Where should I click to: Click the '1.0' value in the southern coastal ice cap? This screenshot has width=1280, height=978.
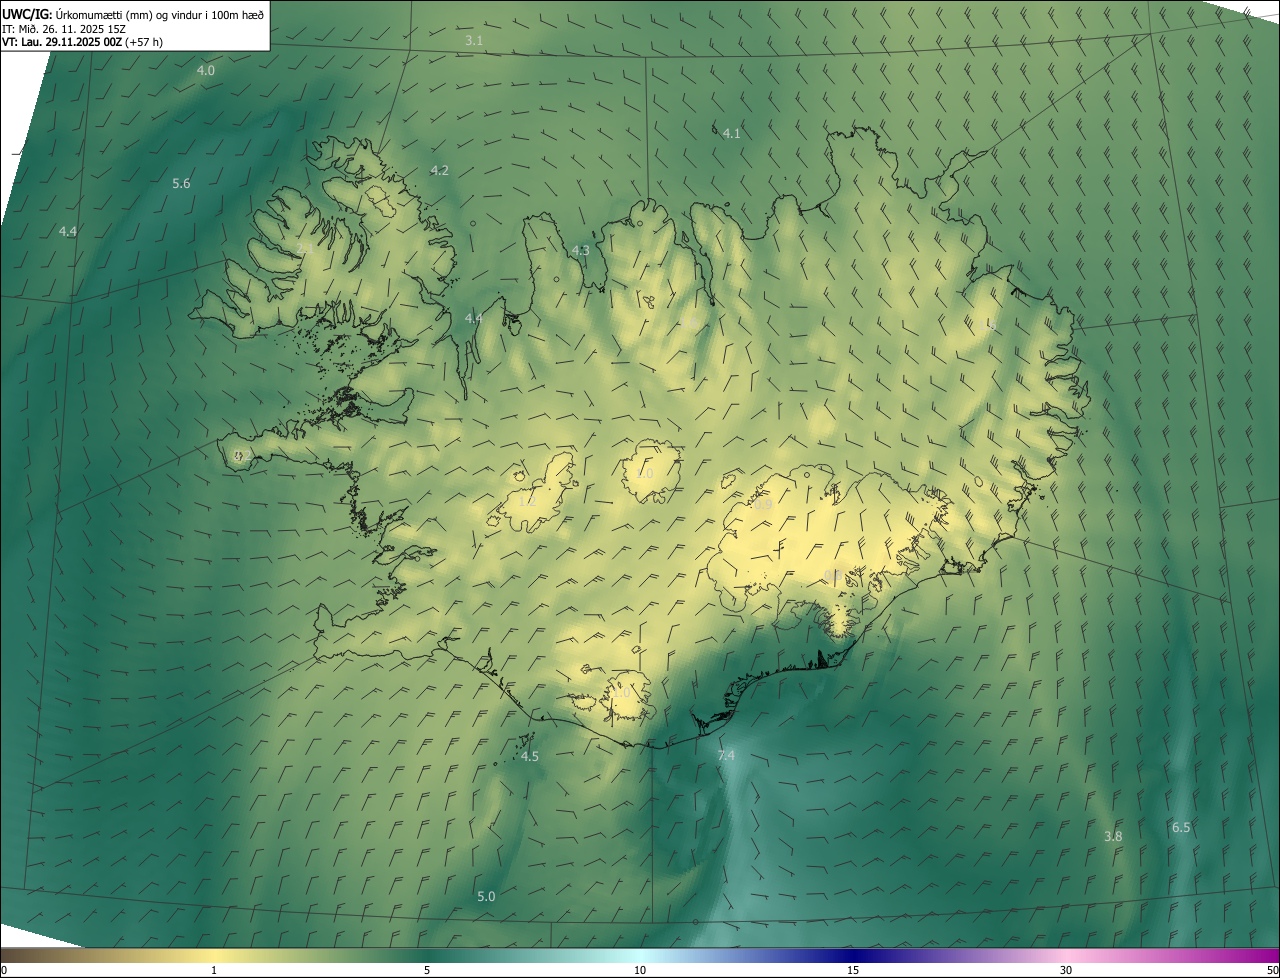tap(621, 693)
